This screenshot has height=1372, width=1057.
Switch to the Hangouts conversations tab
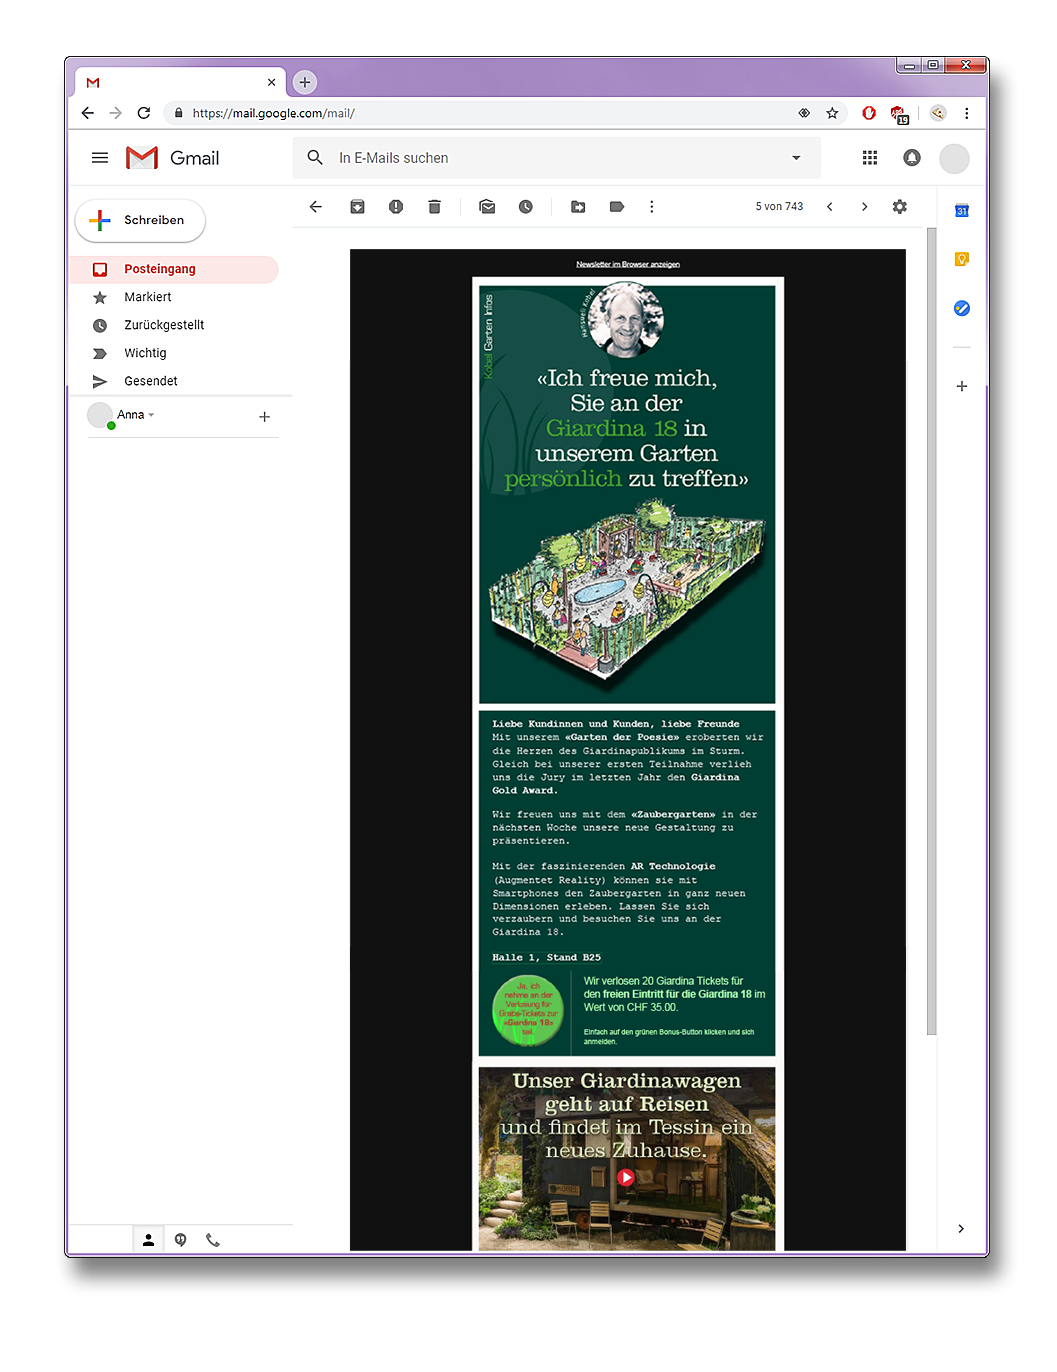(181, 1240)
